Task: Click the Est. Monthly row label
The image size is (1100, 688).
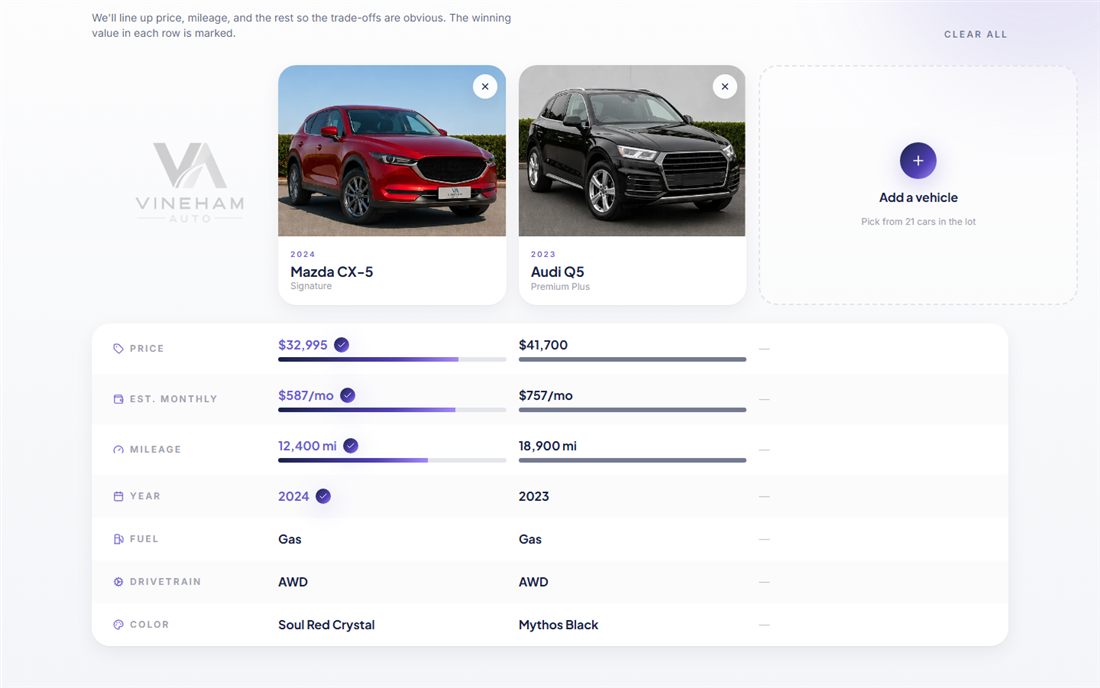Action: coord(173,399)
